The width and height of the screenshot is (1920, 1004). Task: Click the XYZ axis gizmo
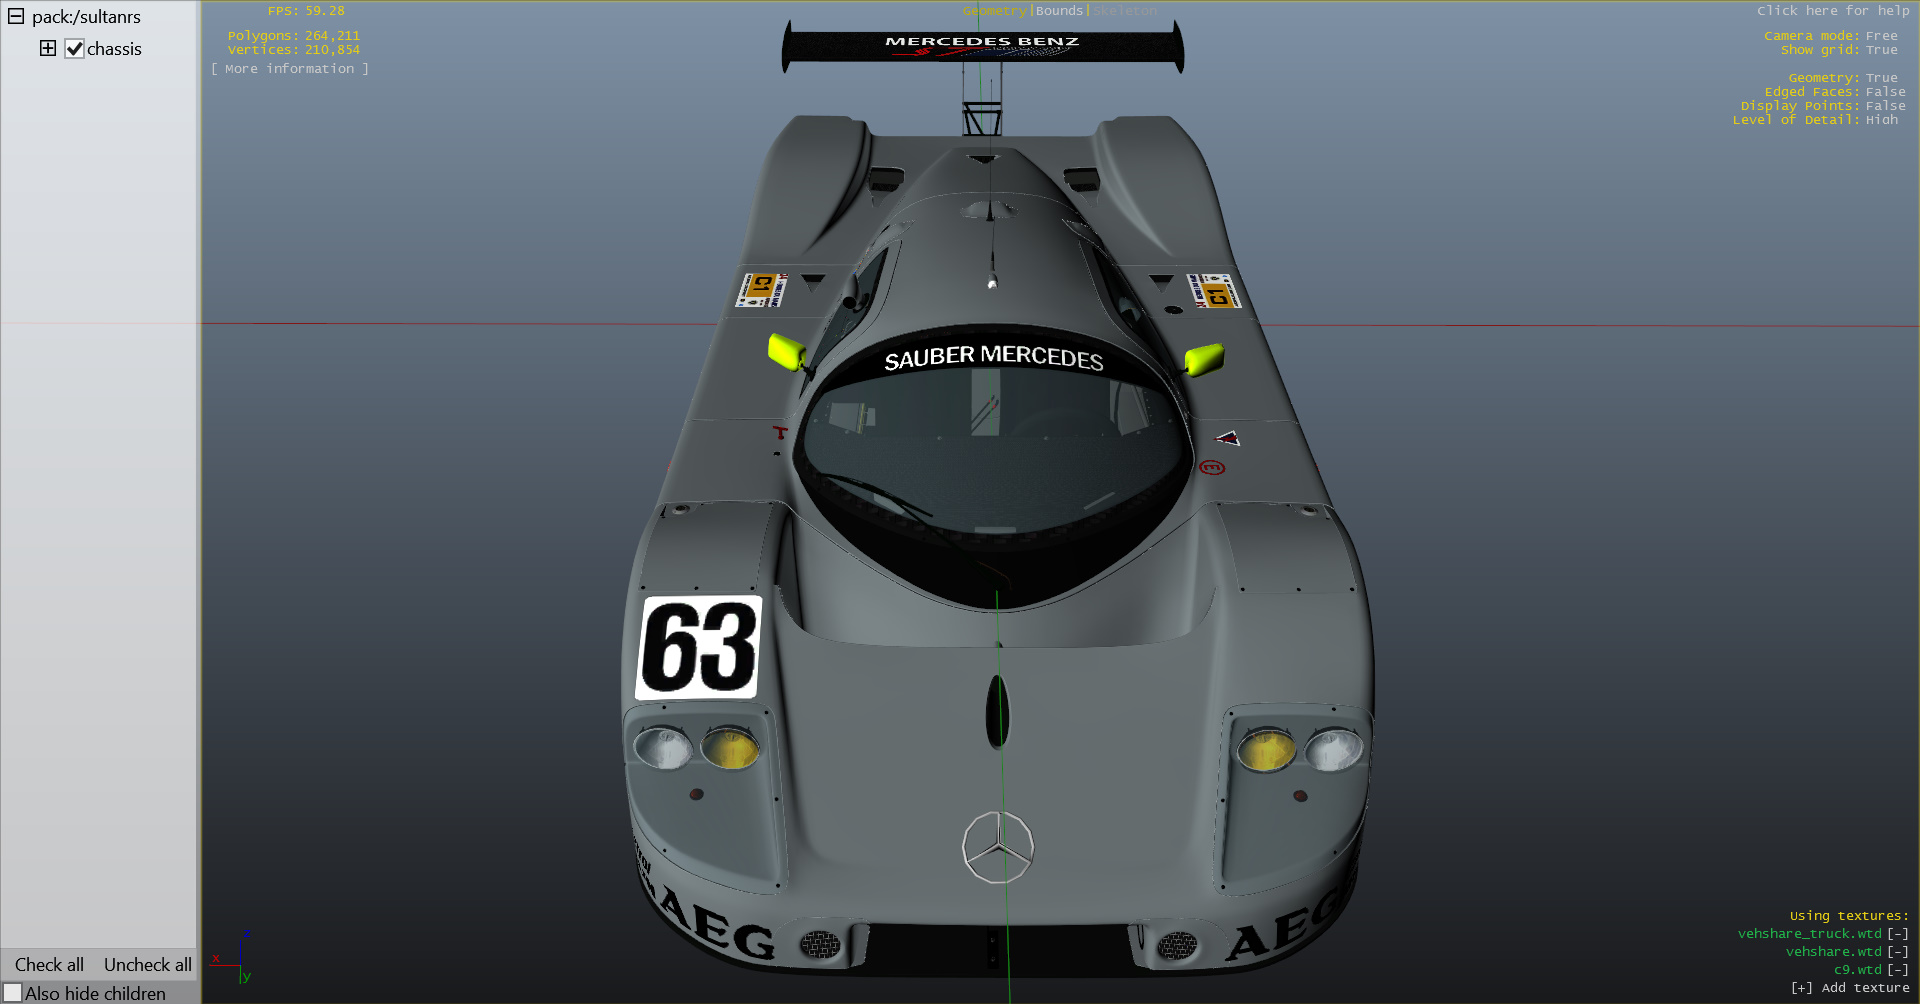click(x=233, y=957)
